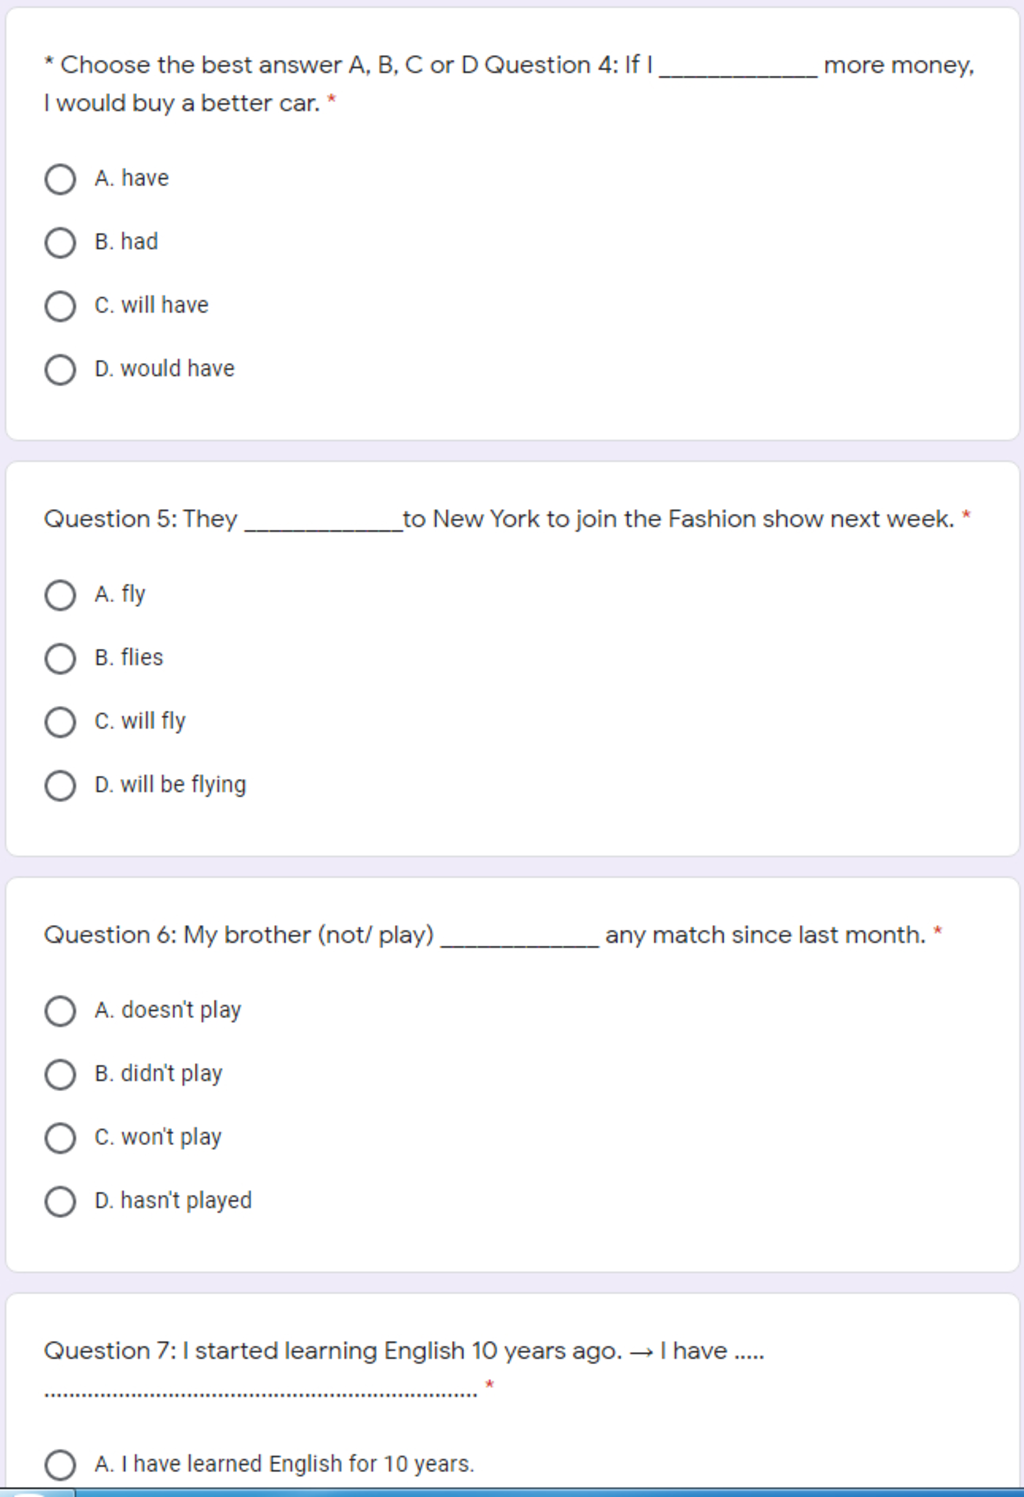Image resolution: width=1024 pixels, height=1497 pixels.
Task: Click the Question 5 sentence text
Action: click(x=499, y=519)
